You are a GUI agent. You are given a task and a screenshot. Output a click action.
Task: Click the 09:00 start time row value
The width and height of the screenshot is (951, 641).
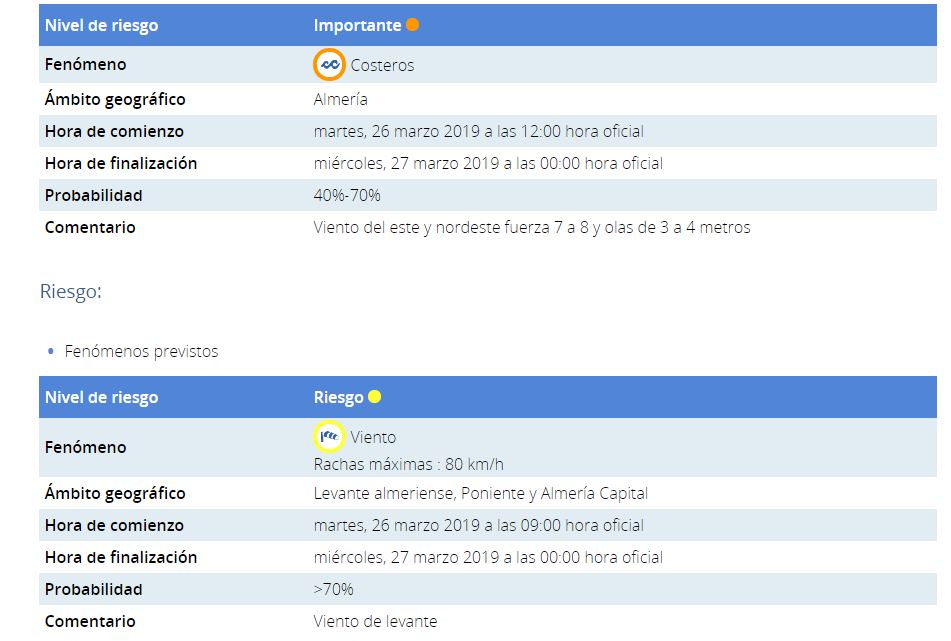point(479,525)
